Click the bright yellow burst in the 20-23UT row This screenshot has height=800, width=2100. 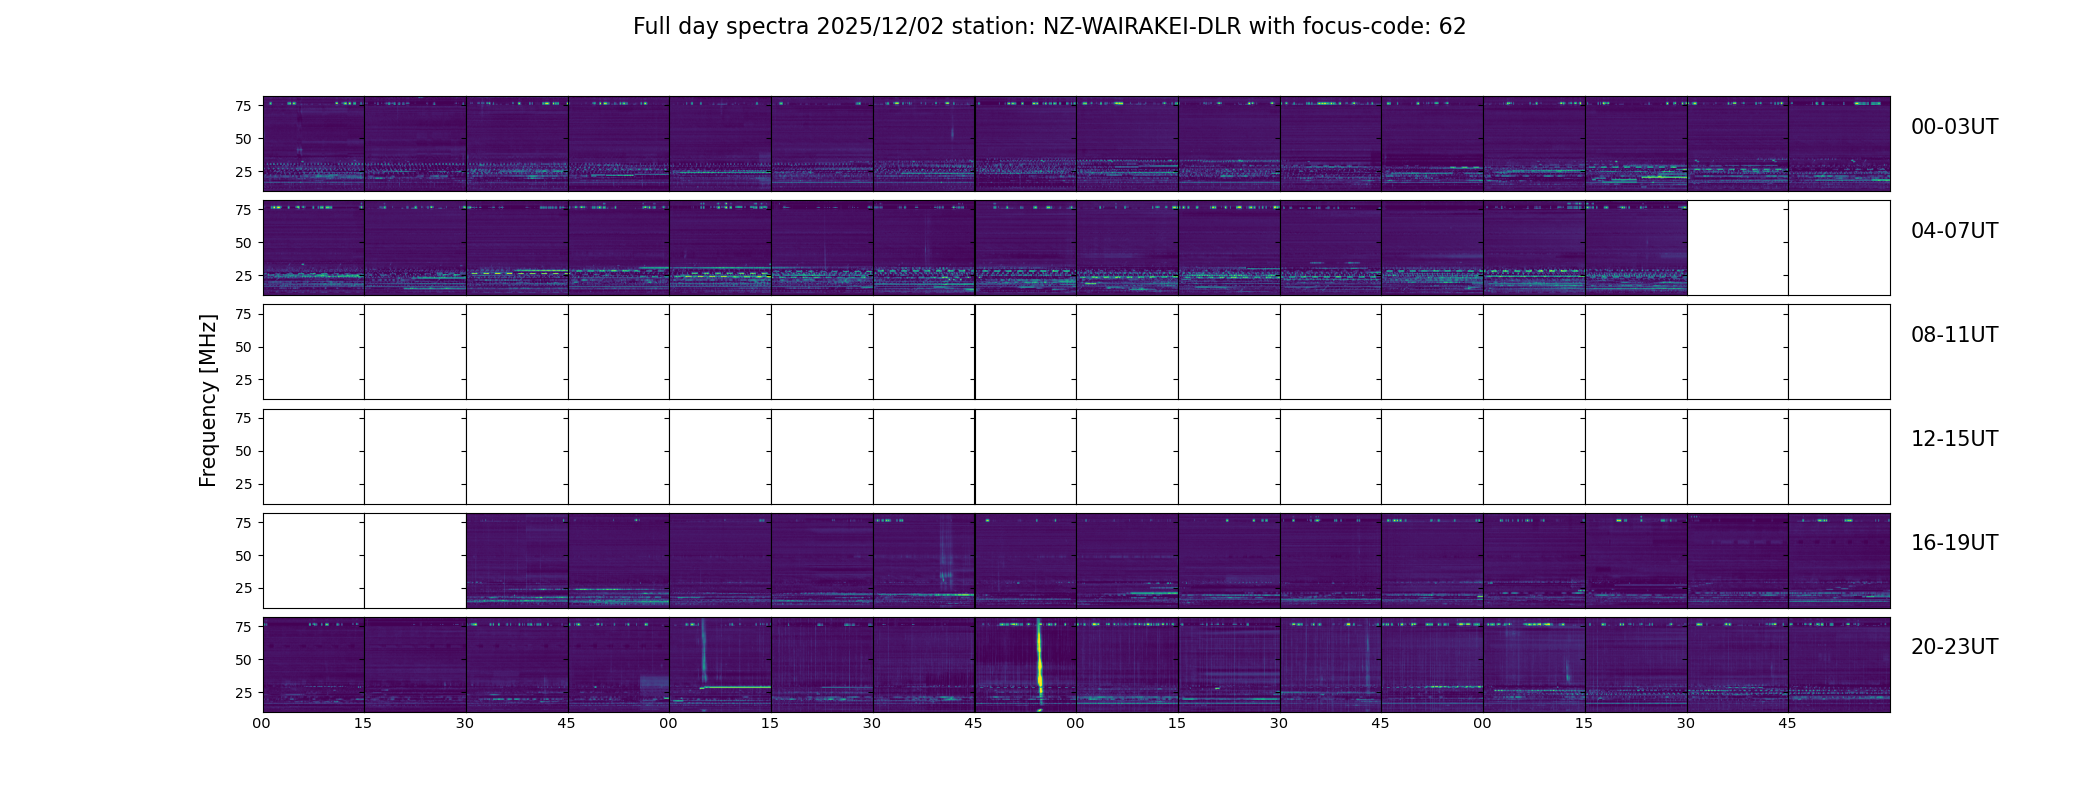click(x=1040, y=665)
